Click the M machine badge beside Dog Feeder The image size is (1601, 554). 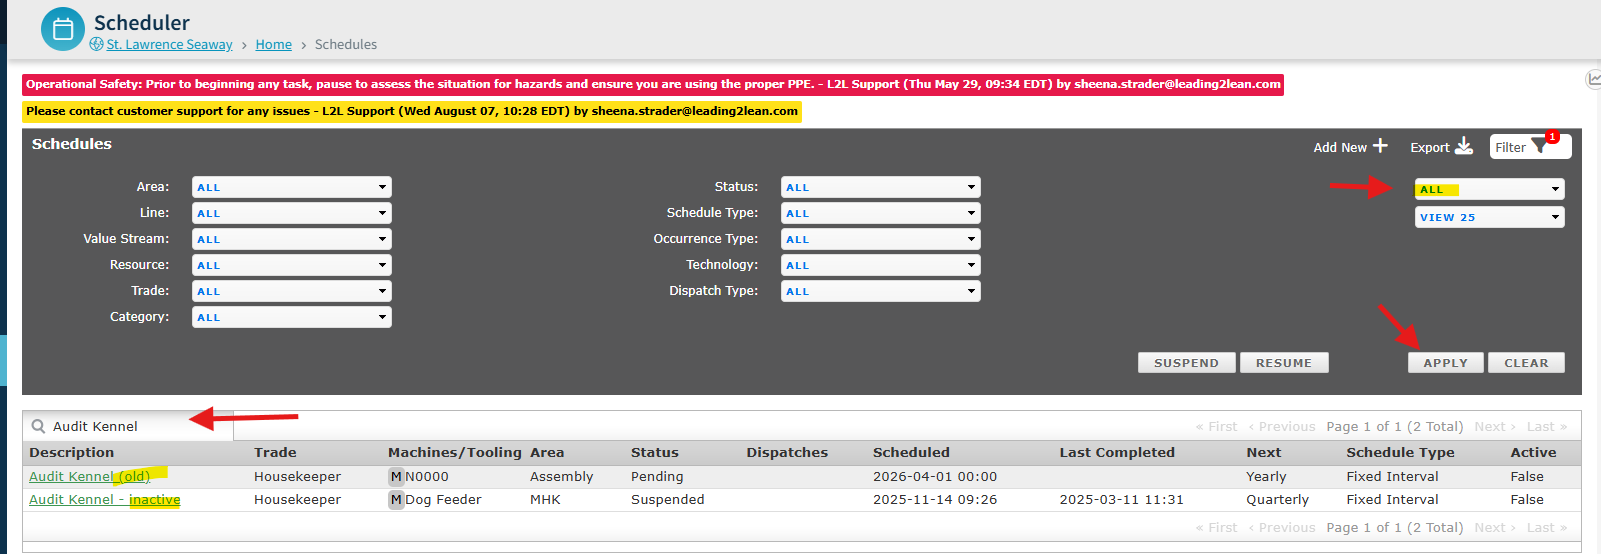(x=396, y=500)
